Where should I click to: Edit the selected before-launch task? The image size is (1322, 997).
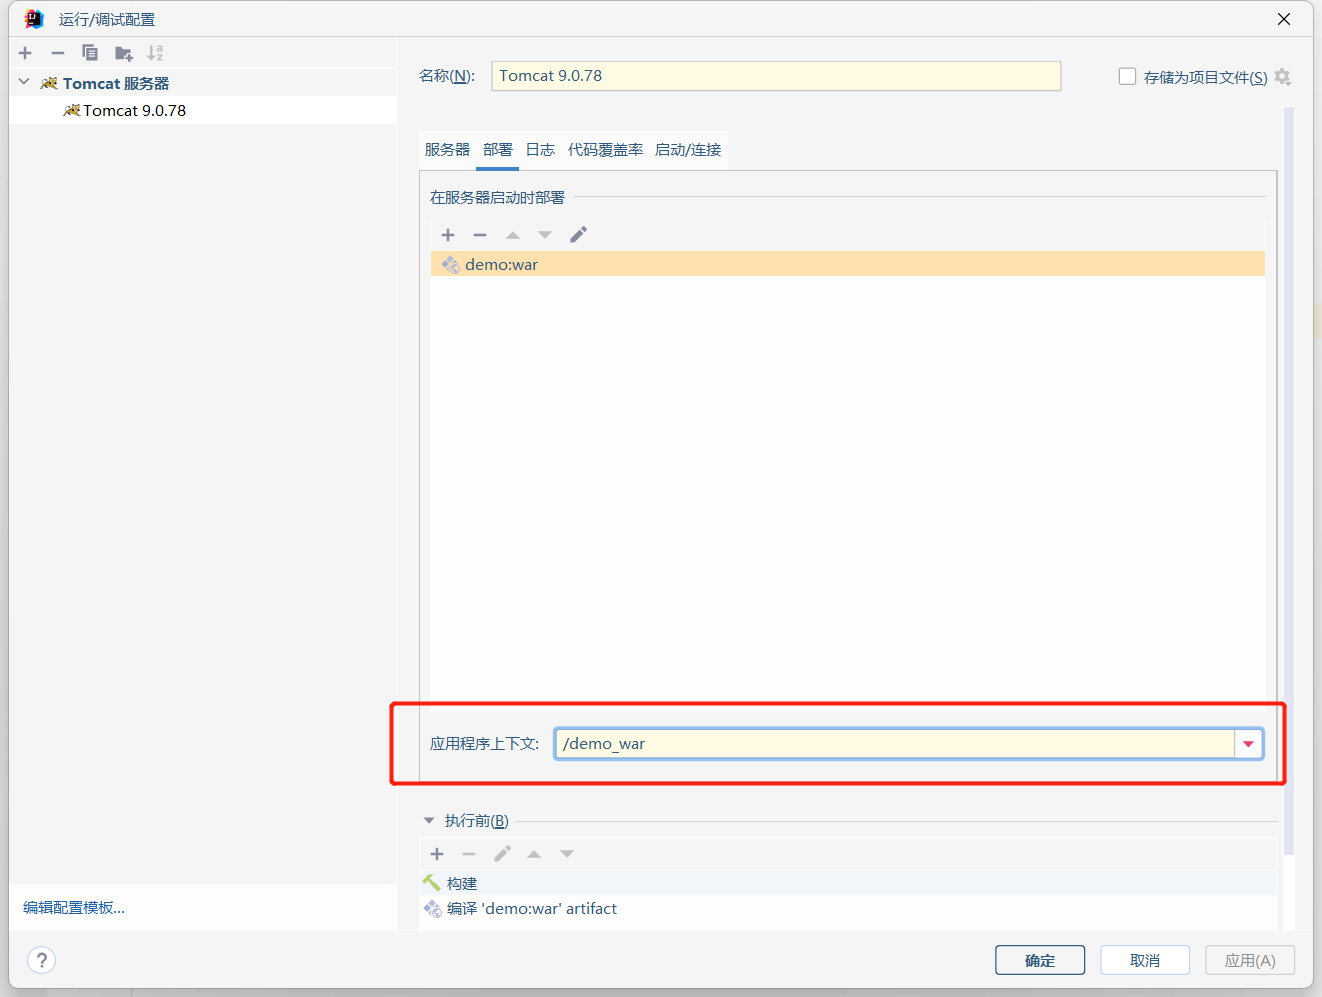(502, 854)
